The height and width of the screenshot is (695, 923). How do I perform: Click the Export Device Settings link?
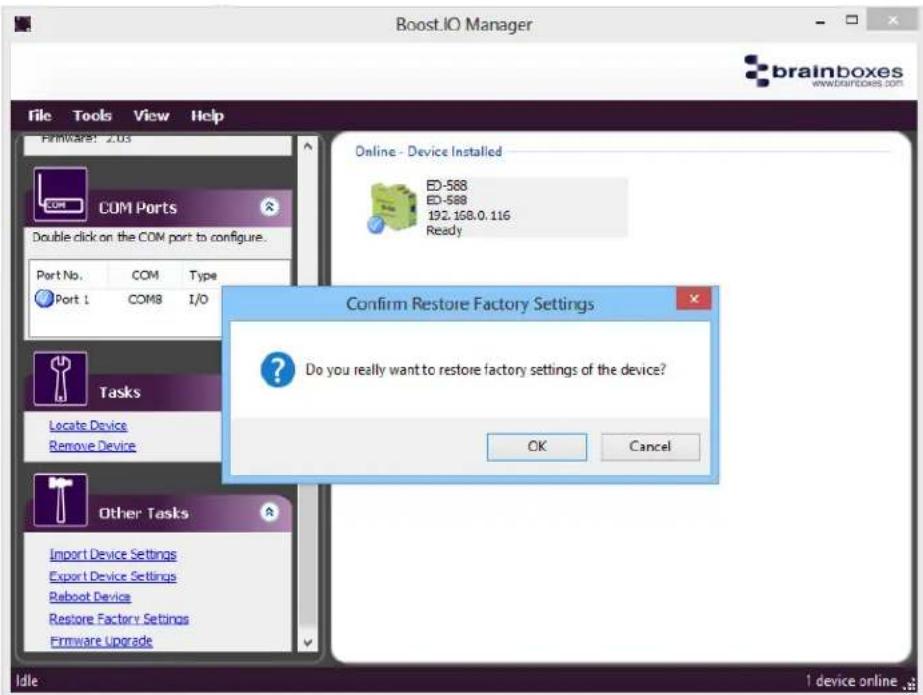(x=113, y=576)
